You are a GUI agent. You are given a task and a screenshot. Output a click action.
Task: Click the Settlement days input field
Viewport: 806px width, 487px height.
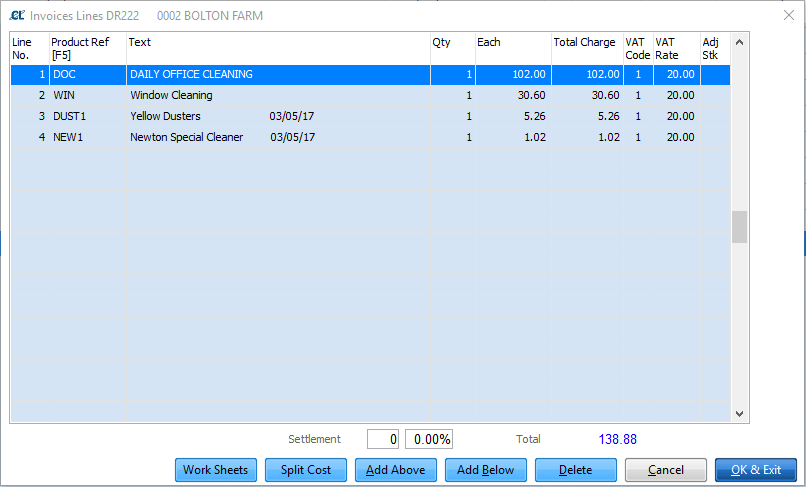383,439
